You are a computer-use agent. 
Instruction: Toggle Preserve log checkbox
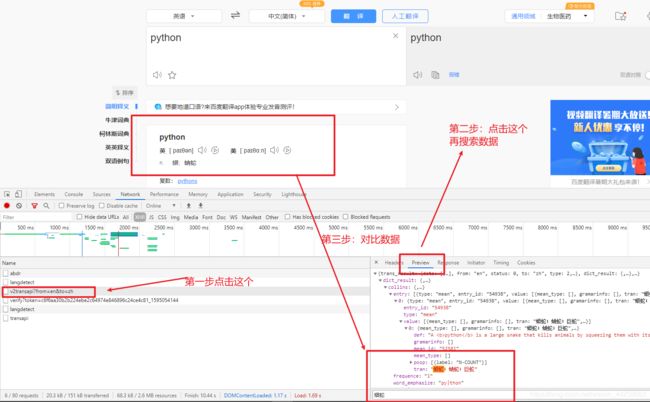coord(61,206)
